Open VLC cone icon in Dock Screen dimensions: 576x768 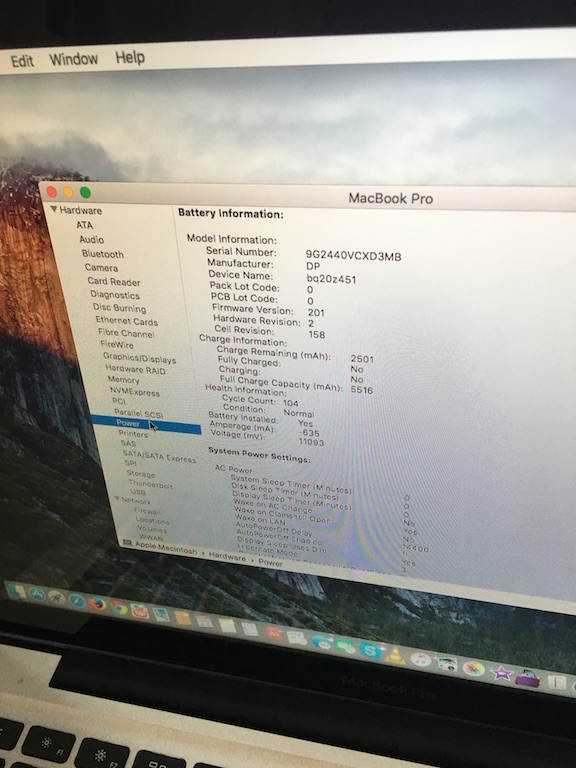396,655
